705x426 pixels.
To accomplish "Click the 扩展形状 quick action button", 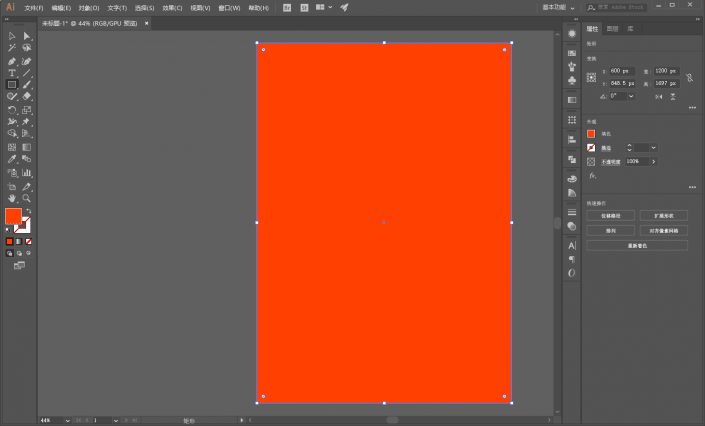I will click(x=664, y=216).
